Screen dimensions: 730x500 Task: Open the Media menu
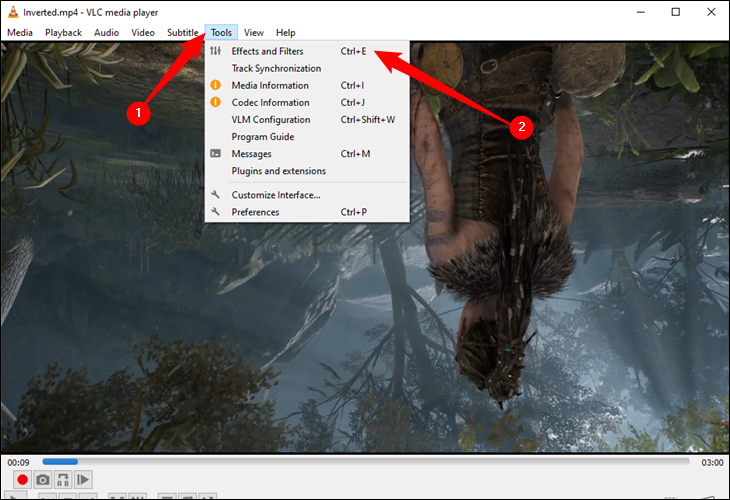pos(20,33)
